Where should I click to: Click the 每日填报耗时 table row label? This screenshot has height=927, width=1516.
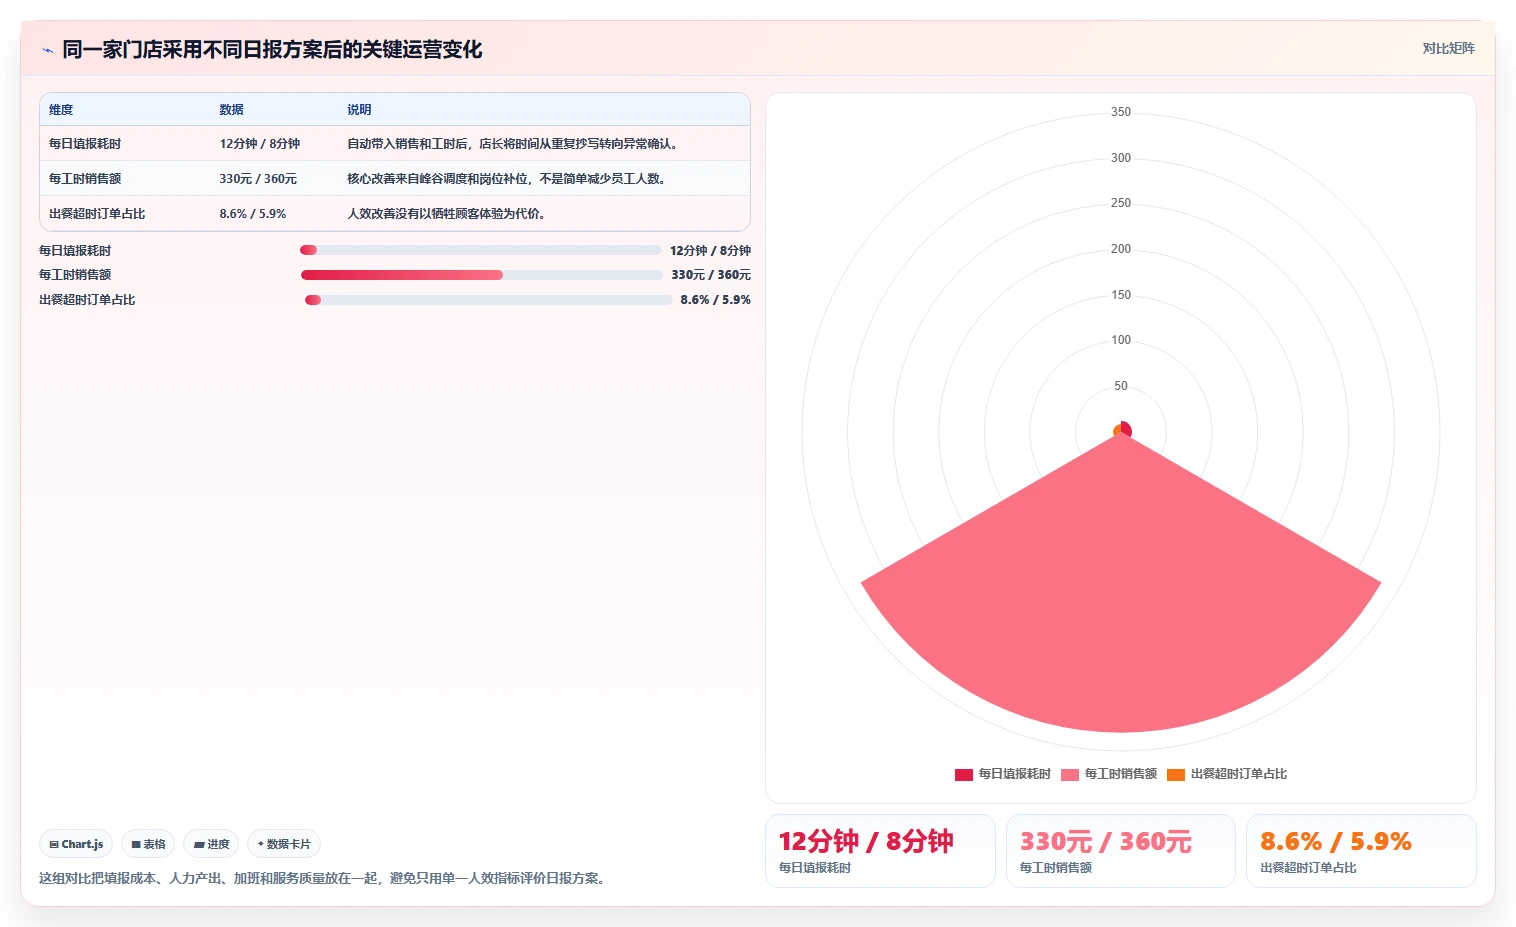[x=85, y=144]
